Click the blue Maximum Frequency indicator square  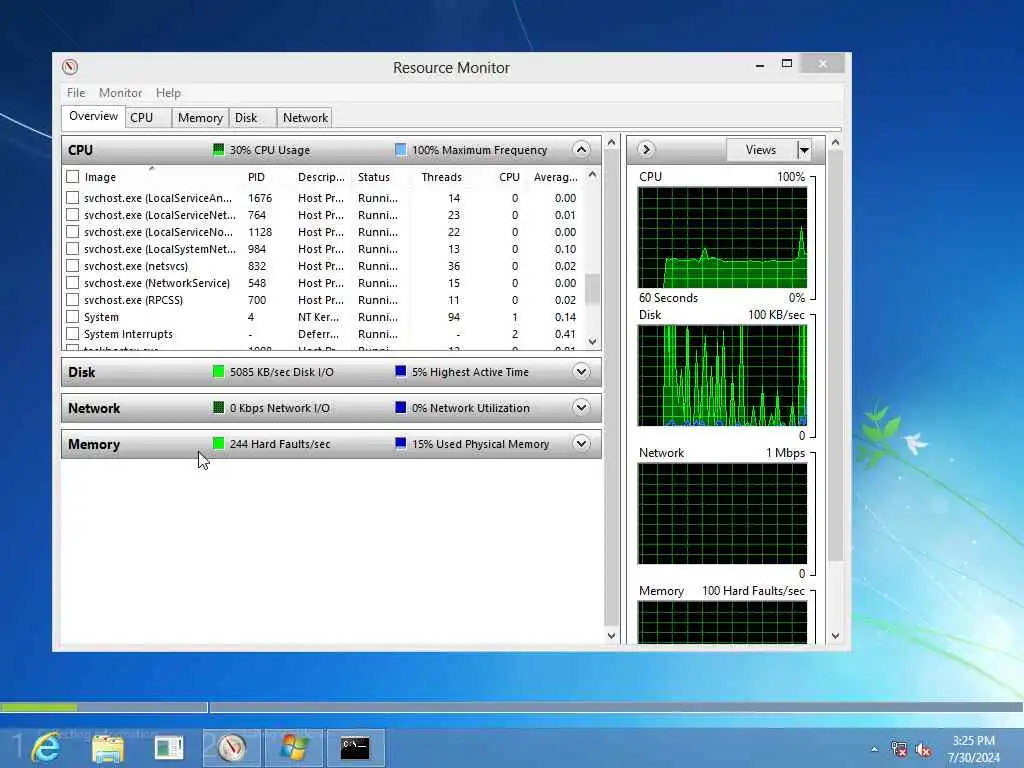pyautogui.click(x=401, y=150)
